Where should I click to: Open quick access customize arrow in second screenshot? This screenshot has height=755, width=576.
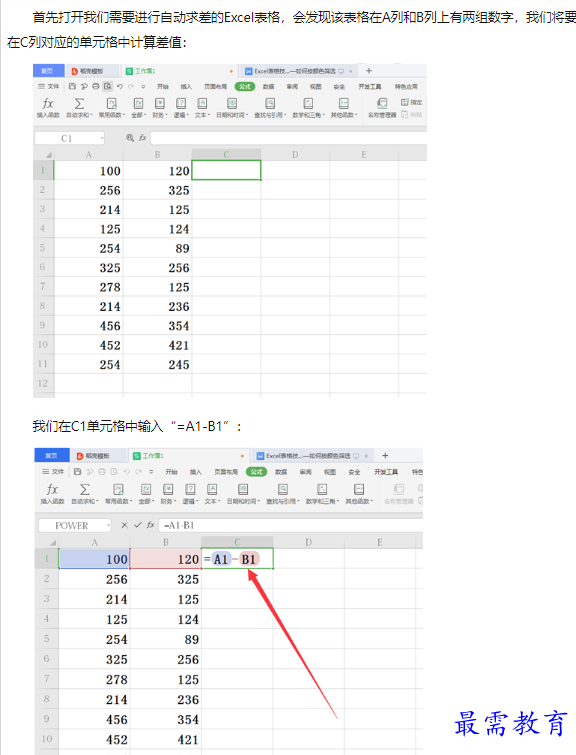[151, 472]
